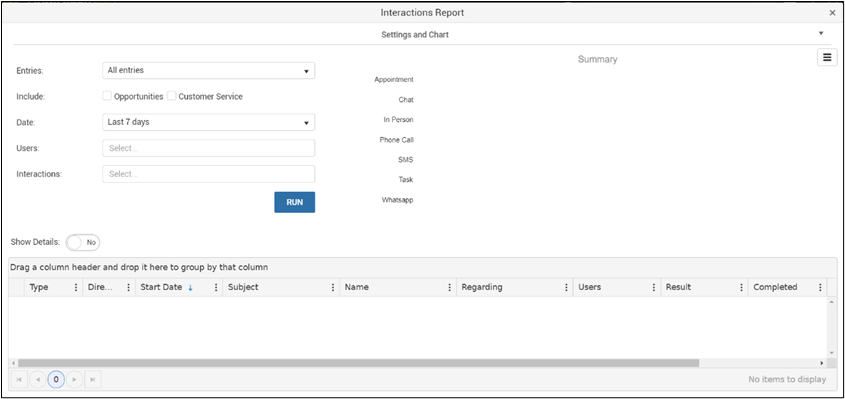Sort by the Name column header
The image size is (845, 399).
[357, 287]
